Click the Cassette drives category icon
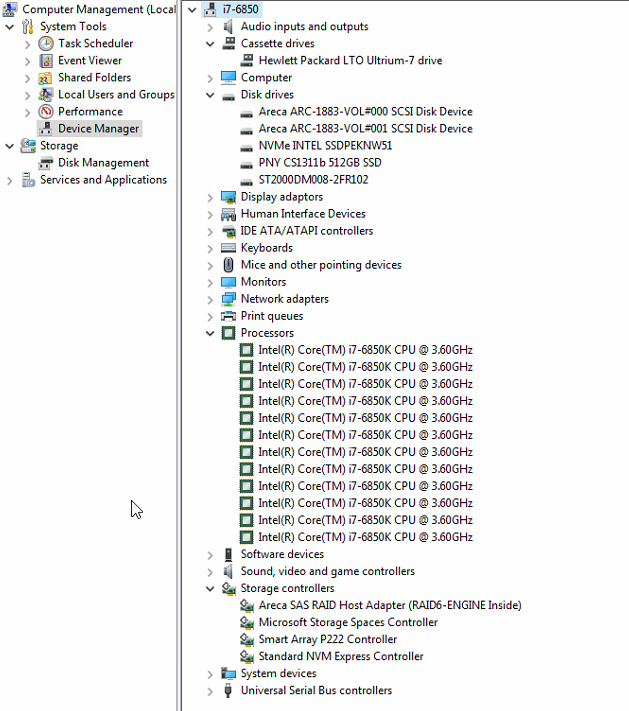The width and height of the screenshot is (629, 711). click(x=229, y=44)
